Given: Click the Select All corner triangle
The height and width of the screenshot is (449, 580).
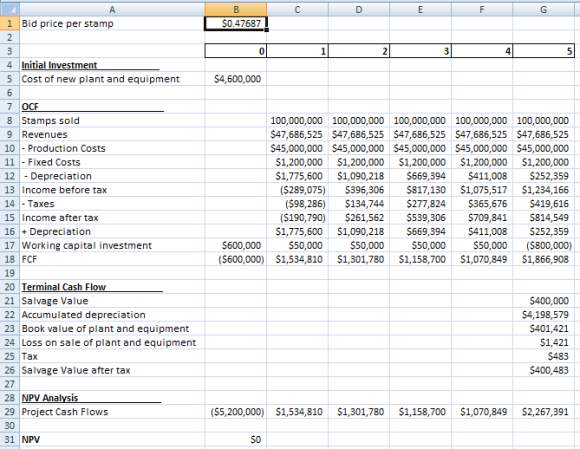Looking at the screenshot, I should tap(9, 9).
